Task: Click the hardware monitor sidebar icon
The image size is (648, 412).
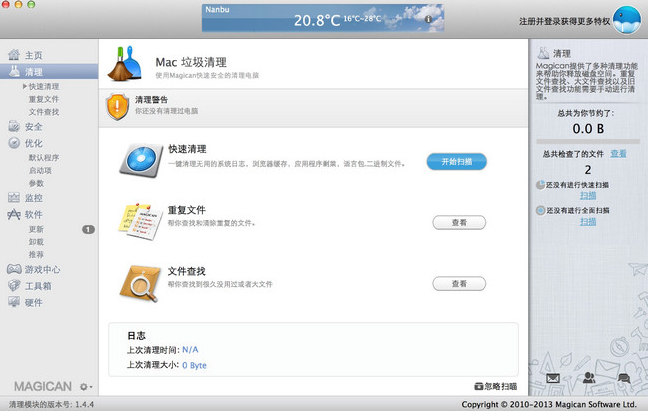Action: pyautogui.click(x=14, y=302)
